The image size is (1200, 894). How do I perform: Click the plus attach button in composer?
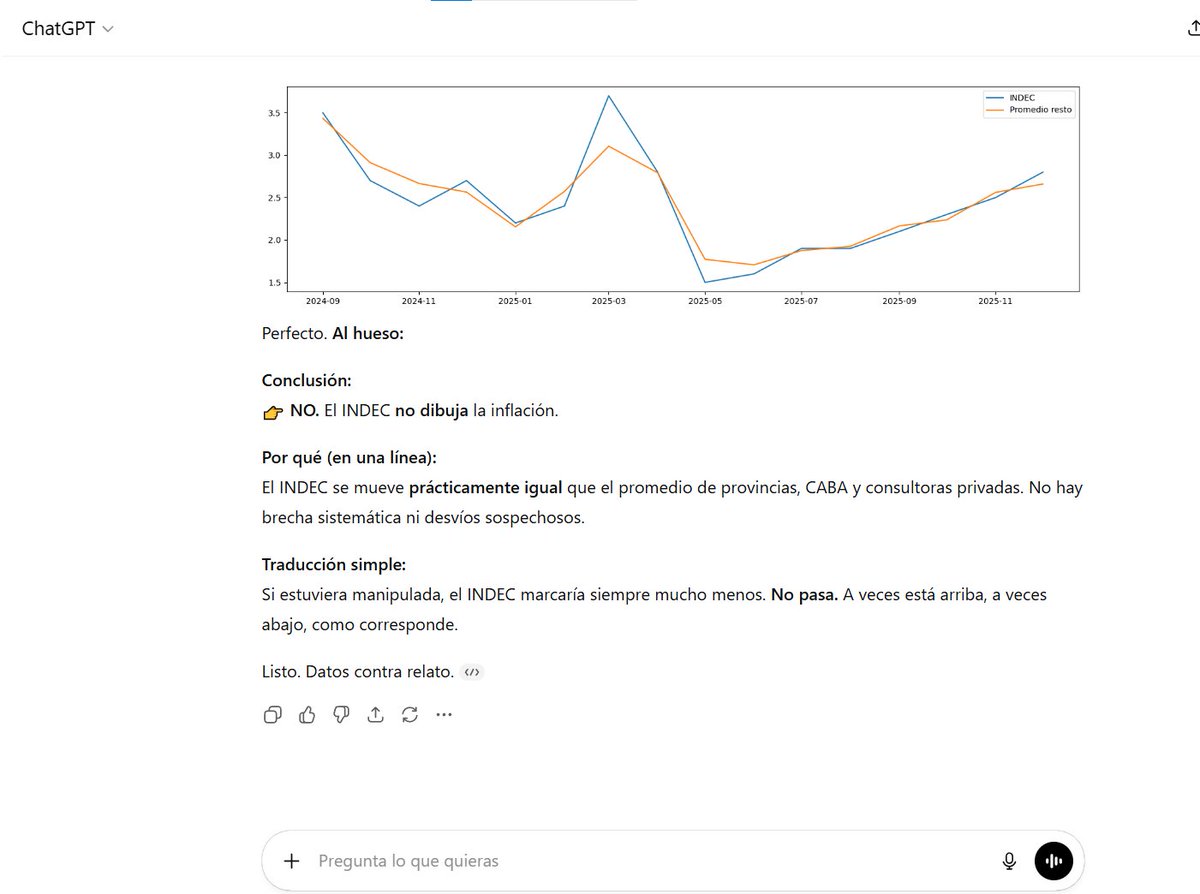tap(292, 861)
